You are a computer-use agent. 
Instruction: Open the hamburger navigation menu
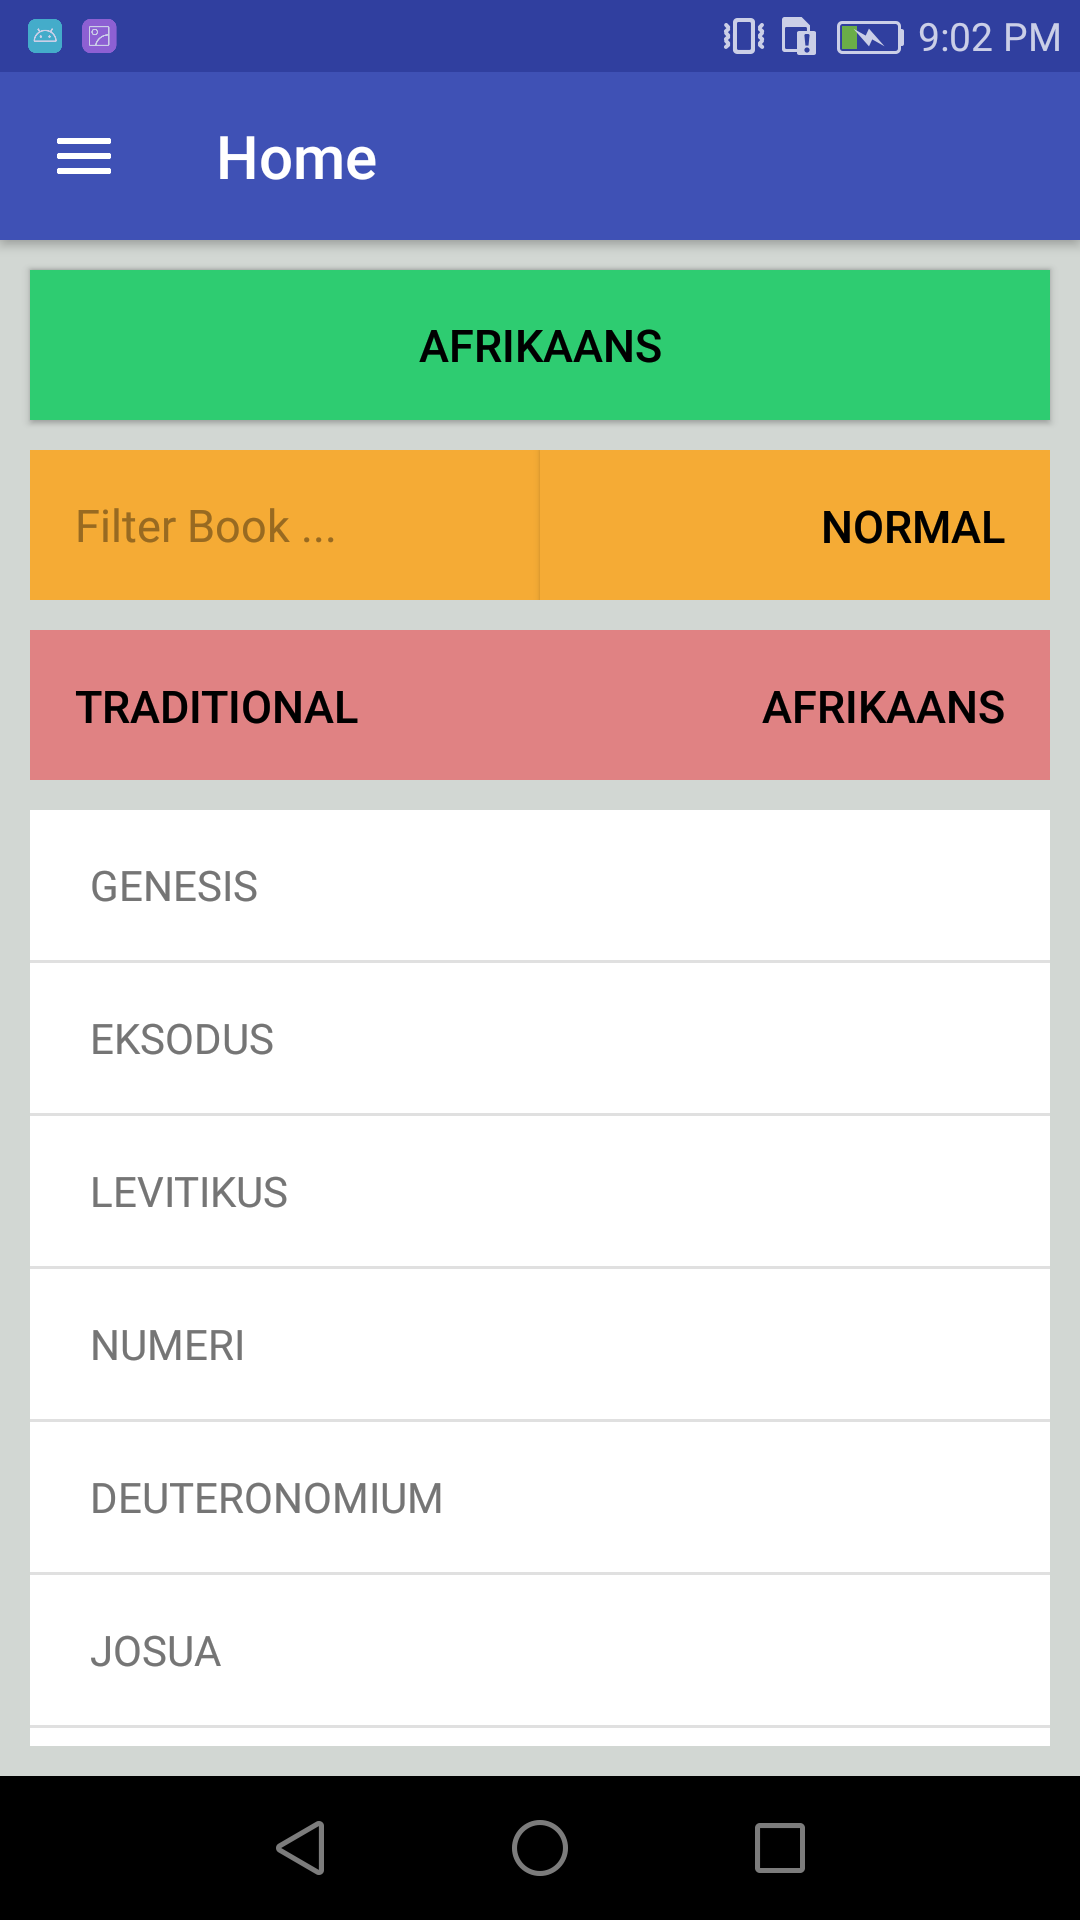(84, 157)
